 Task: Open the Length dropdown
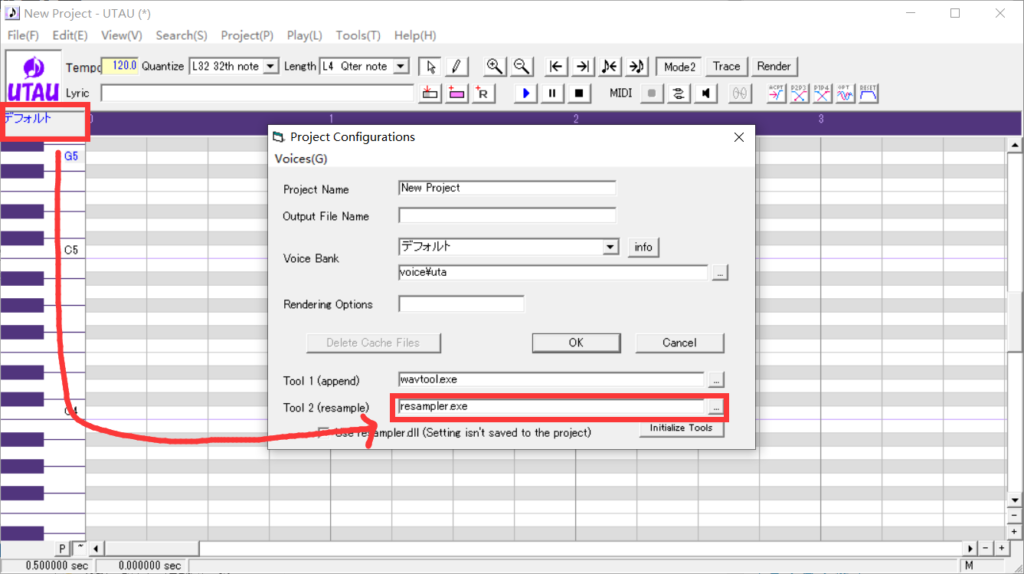click(x=401, y=67)
